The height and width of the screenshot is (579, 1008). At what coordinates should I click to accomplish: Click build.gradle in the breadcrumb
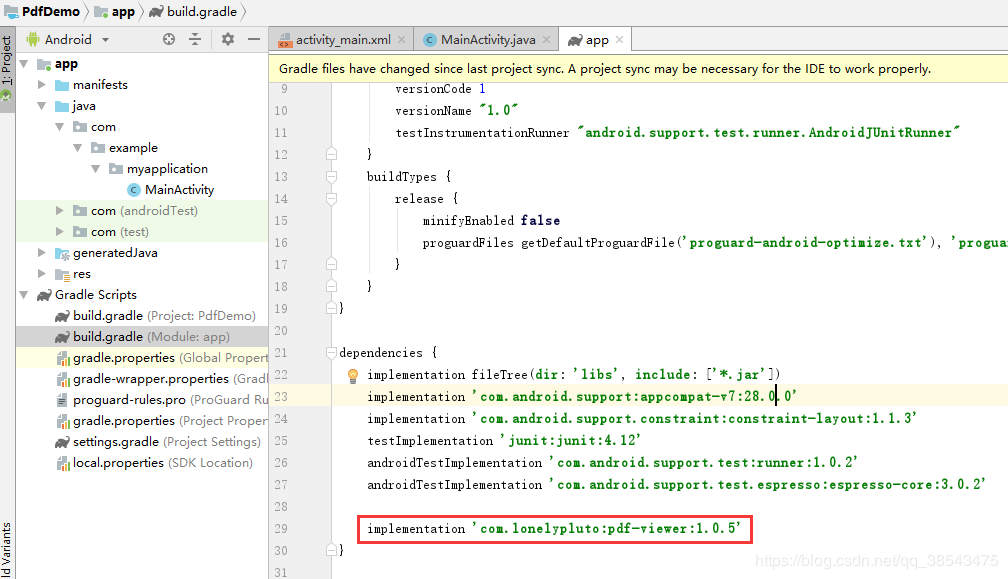pyautogui.click(x=202, y=12)
